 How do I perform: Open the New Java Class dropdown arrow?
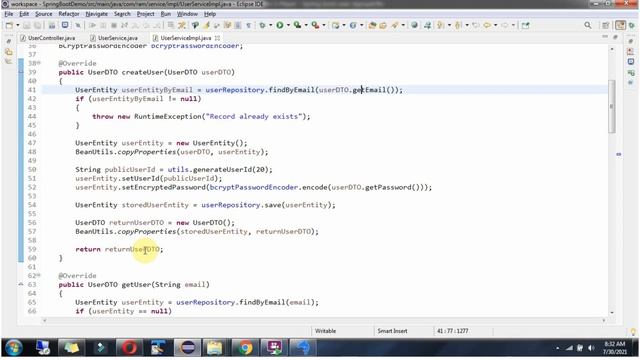click(x=362, y=25)
